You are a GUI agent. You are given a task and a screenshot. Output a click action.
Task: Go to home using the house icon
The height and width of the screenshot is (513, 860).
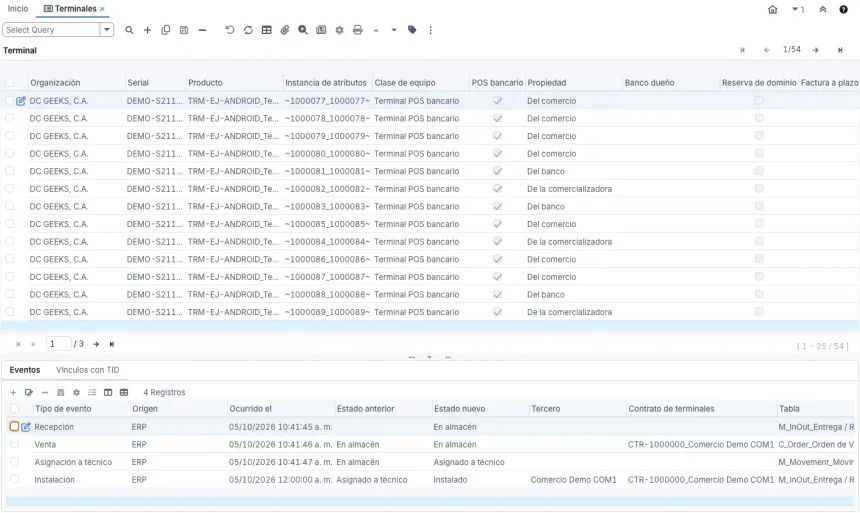772,9
